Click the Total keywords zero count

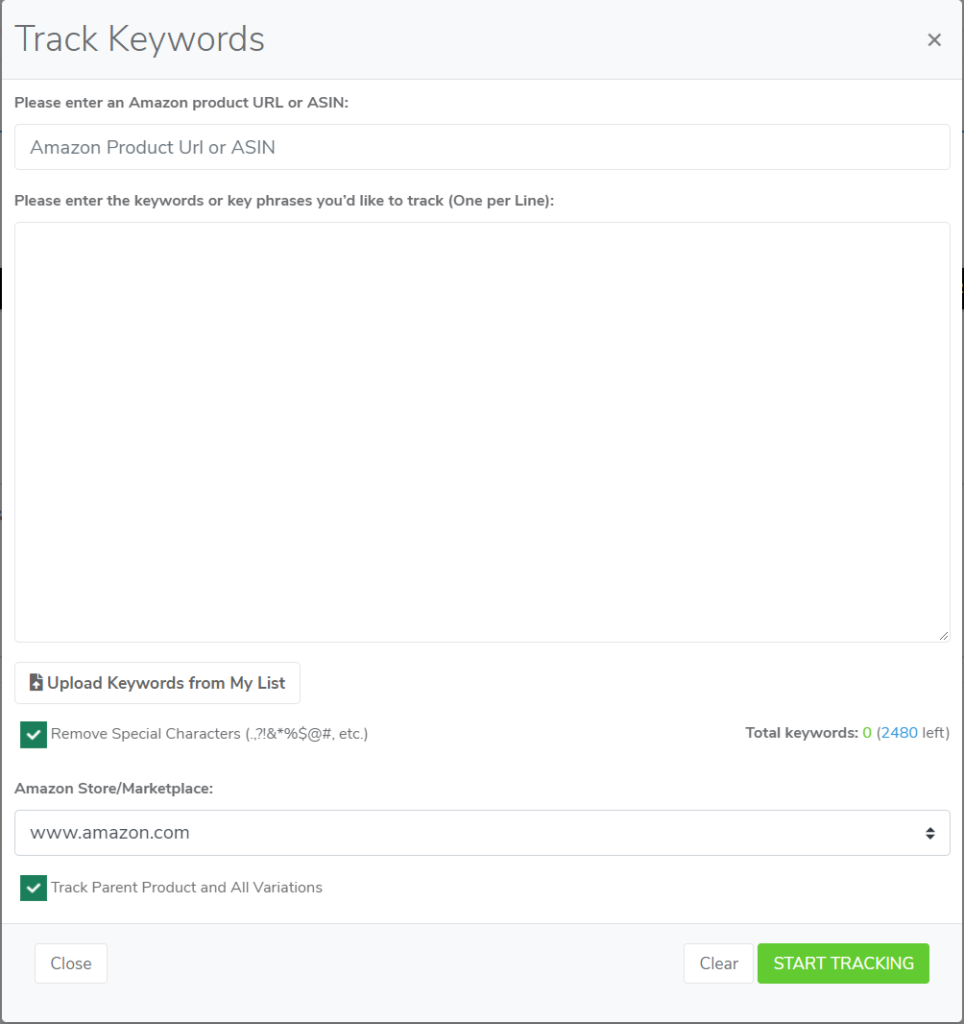867,733
